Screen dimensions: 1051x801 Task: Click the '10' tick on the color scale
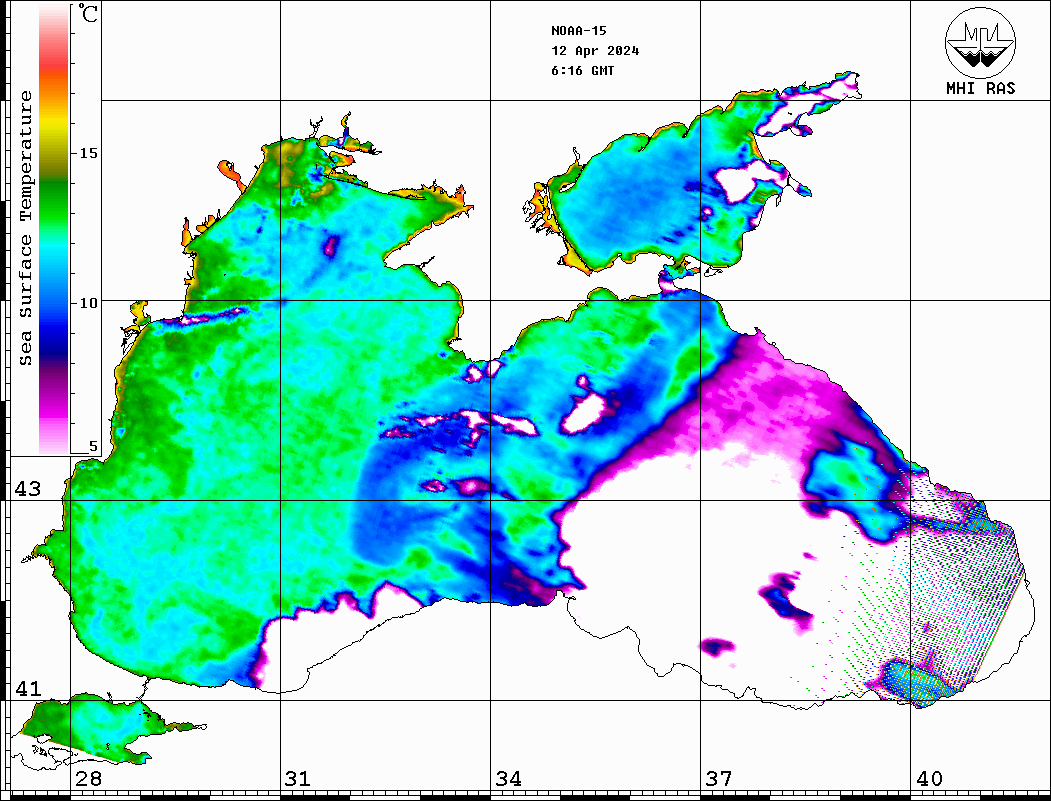point(88,303)
